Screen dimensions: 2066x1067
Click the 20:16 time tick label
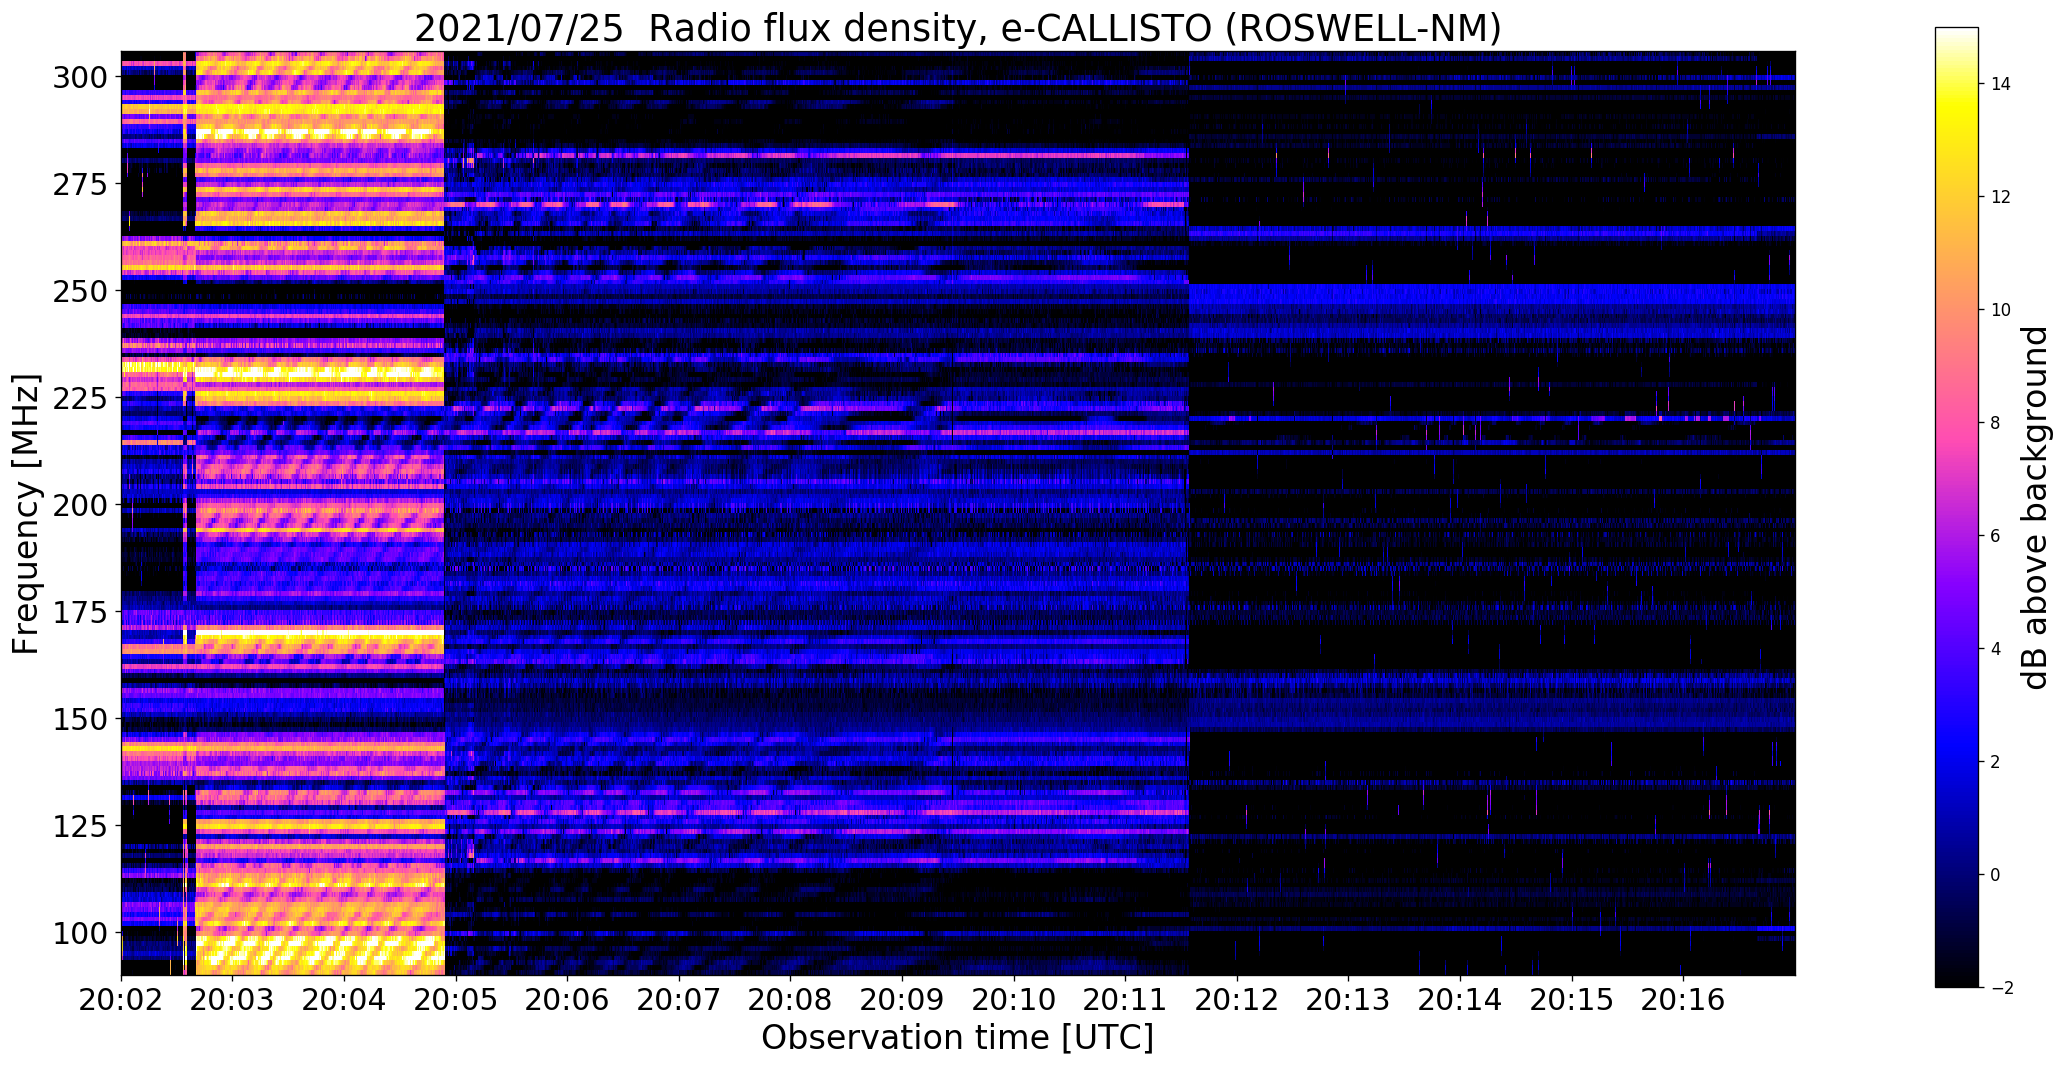coord(1683,998)
